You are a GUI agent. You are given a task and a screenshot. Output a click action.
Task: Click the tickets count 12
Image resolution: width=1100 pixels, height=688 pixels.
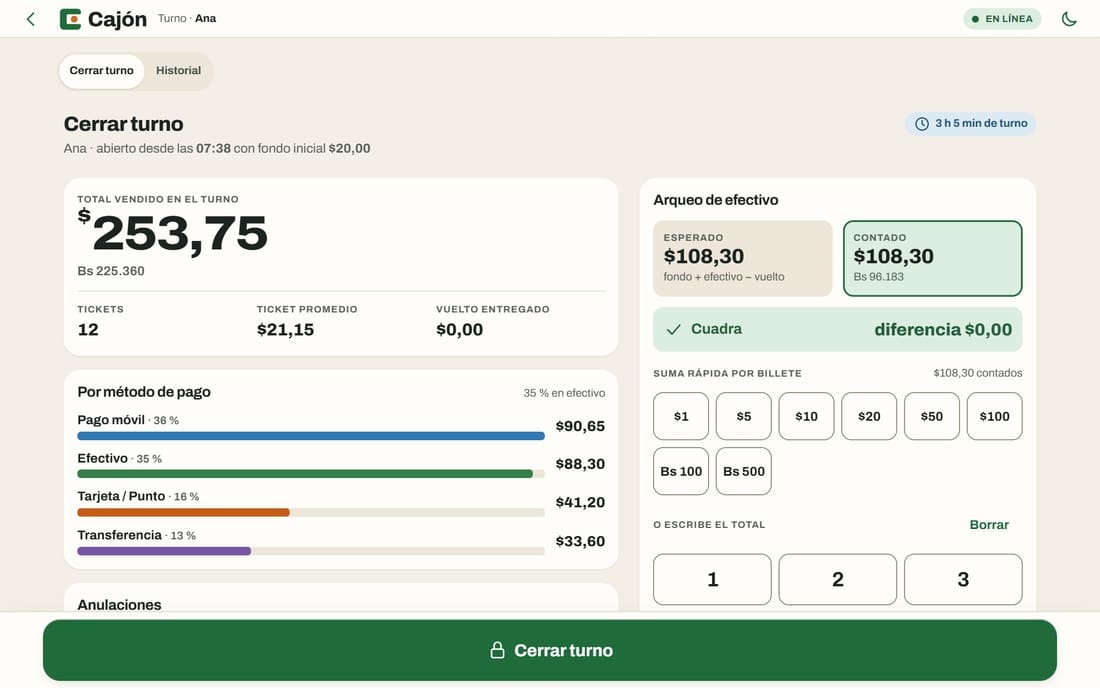(x=88, y=330)
